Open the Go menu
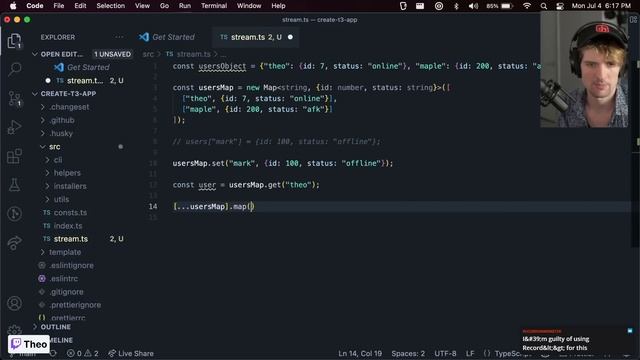This screenshot has width=640, height=360. point(164,6)
